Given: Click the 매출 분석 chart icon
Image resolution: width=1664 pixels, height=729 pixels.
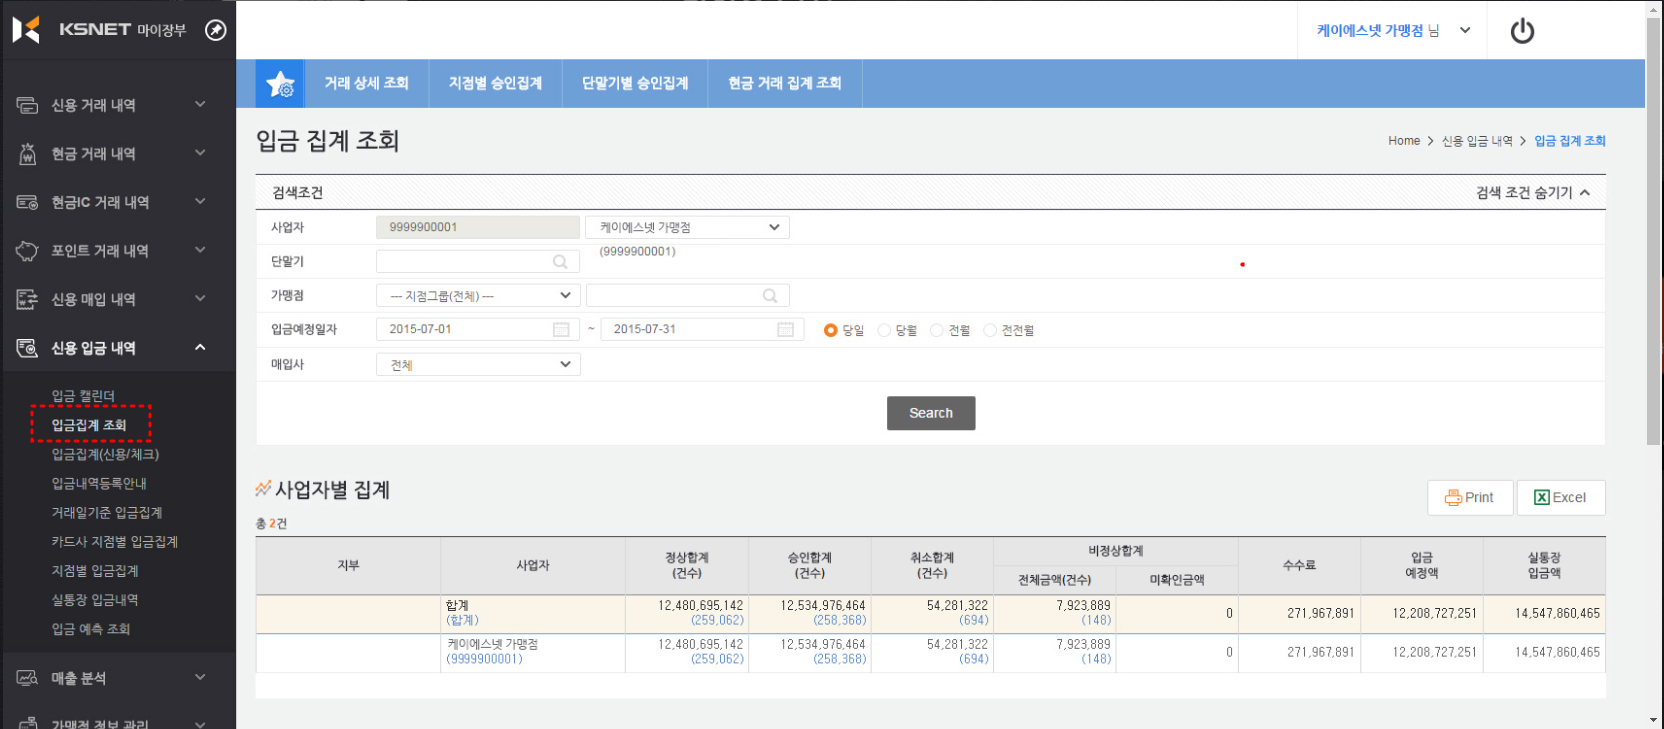Looking at the screenshot, I should pos(27,678).
